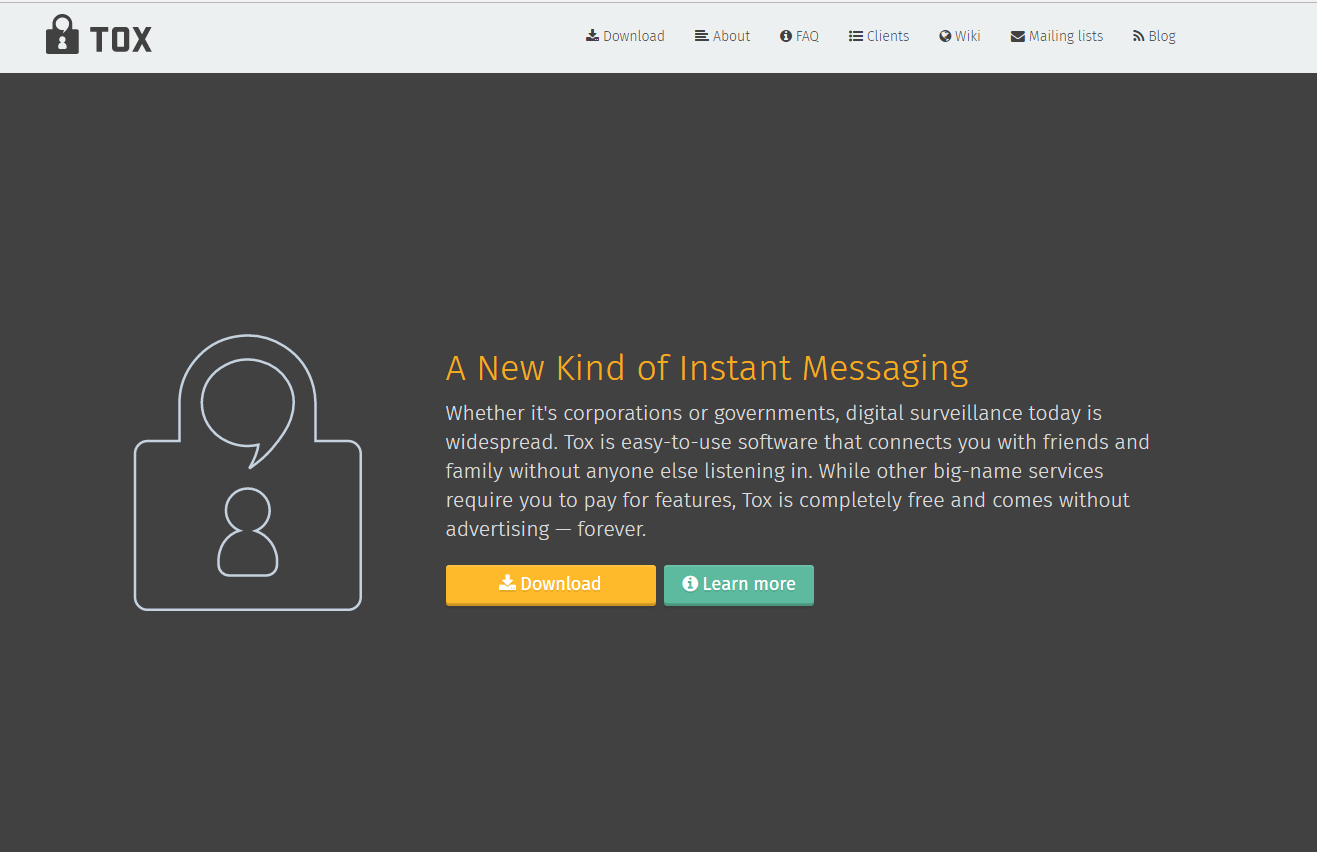Screen dimensions: 1317x852
Task: Click the Wiki globe icon
Action: [x=945, y=36]
